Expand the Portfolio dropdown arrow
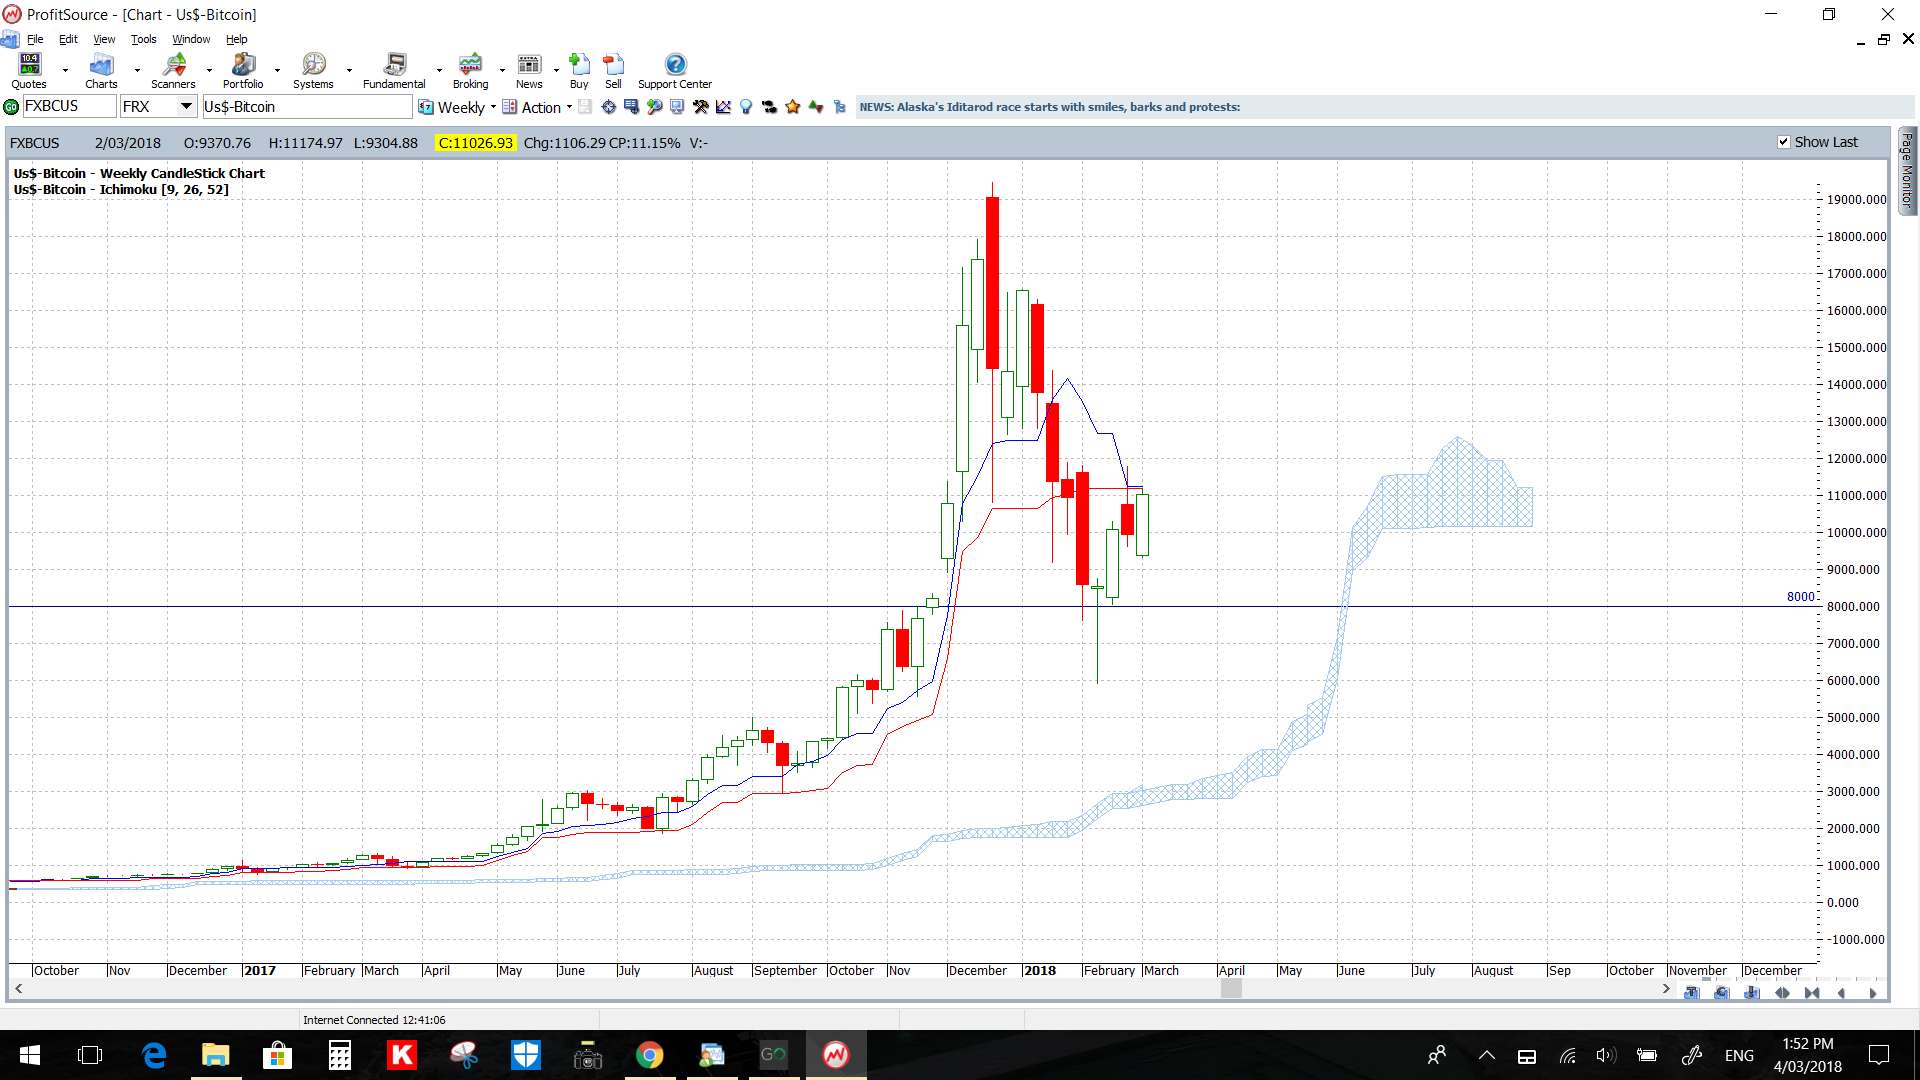The width and height of the screenshot is (1920, 1080). [278, 71]
